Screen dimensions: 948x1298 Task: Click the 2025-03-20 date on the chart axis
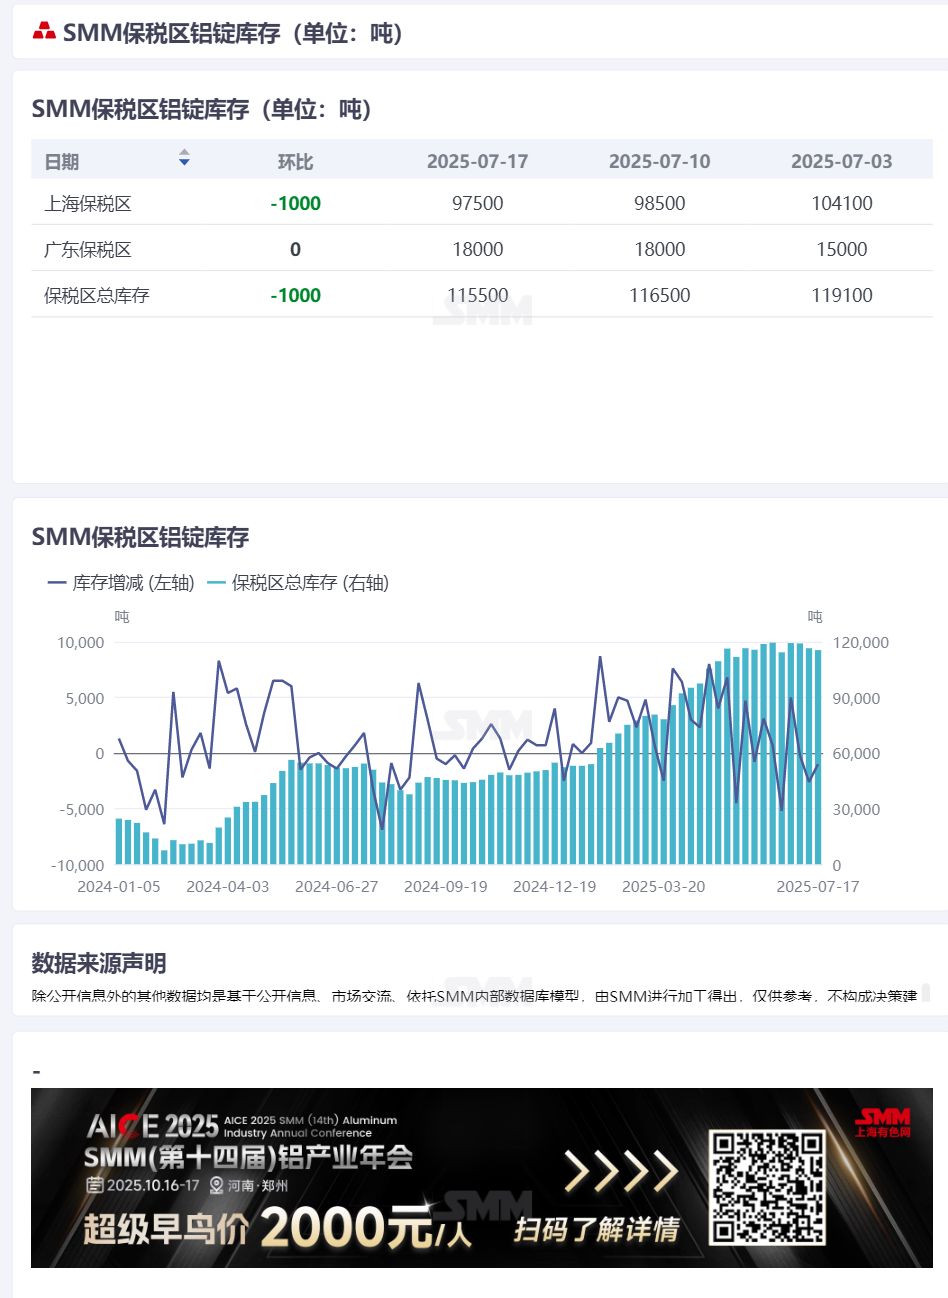[x=664, y=887]
